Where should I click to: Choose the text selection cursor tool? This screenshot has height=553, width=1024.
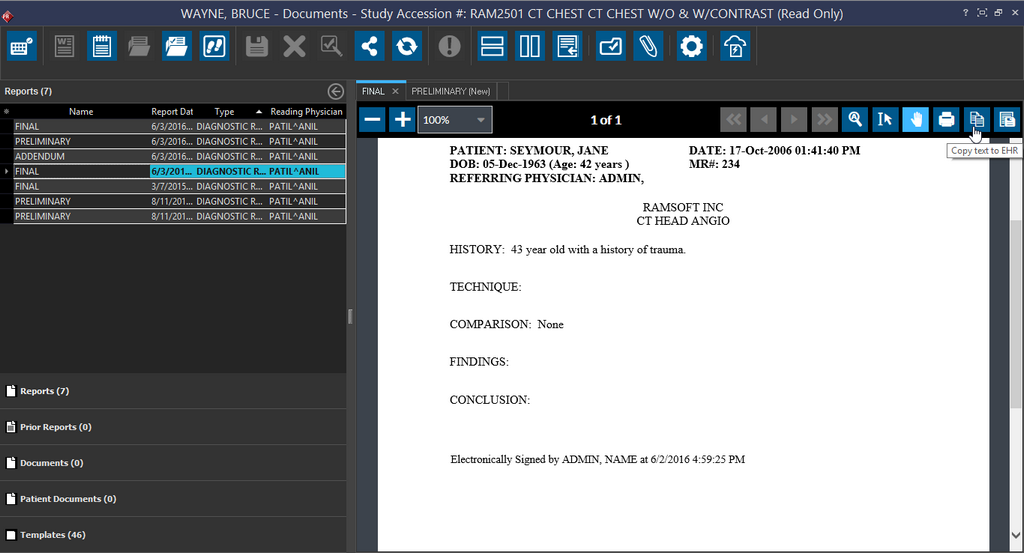coord(885,120)
